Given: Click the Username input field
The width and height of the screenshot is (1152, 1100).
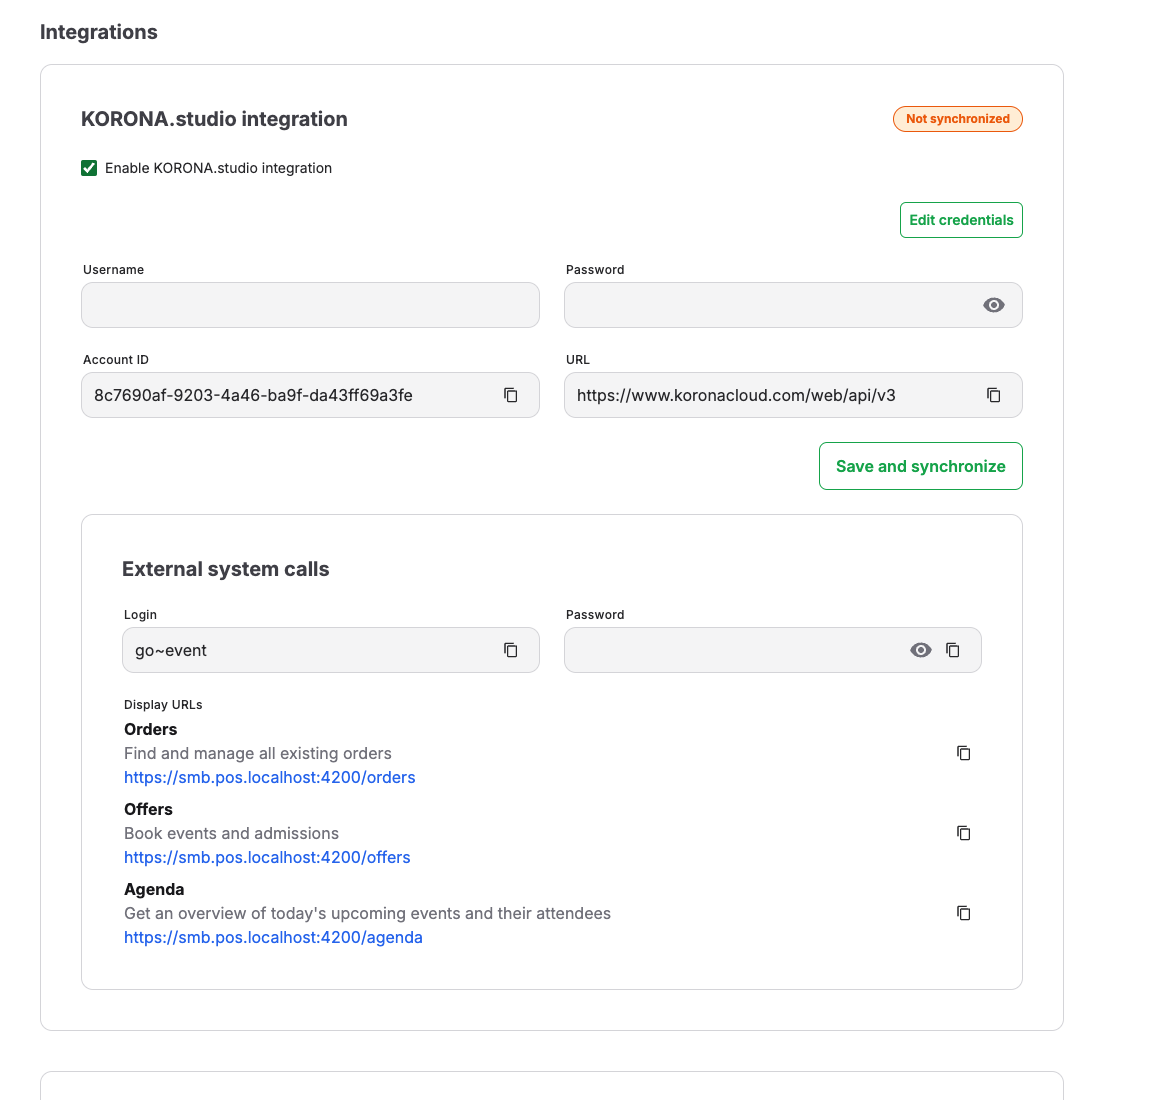Looking at the screenshot, I should tap(310, 305).
